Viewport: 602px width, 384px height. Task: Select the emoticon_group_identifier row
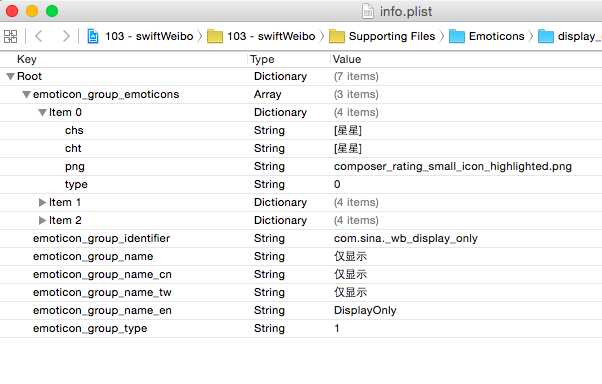pos(301,238)
